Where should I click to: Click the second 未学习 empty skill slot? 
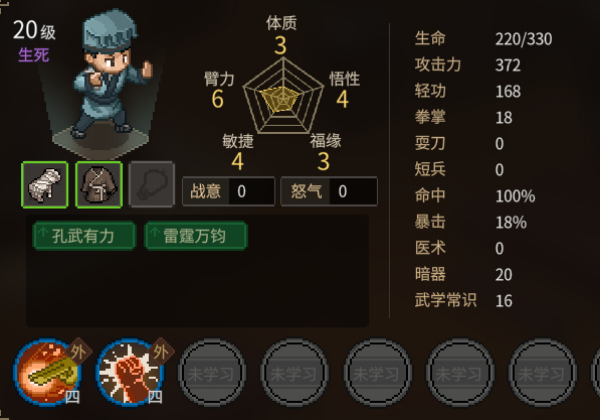click(294, 373)
